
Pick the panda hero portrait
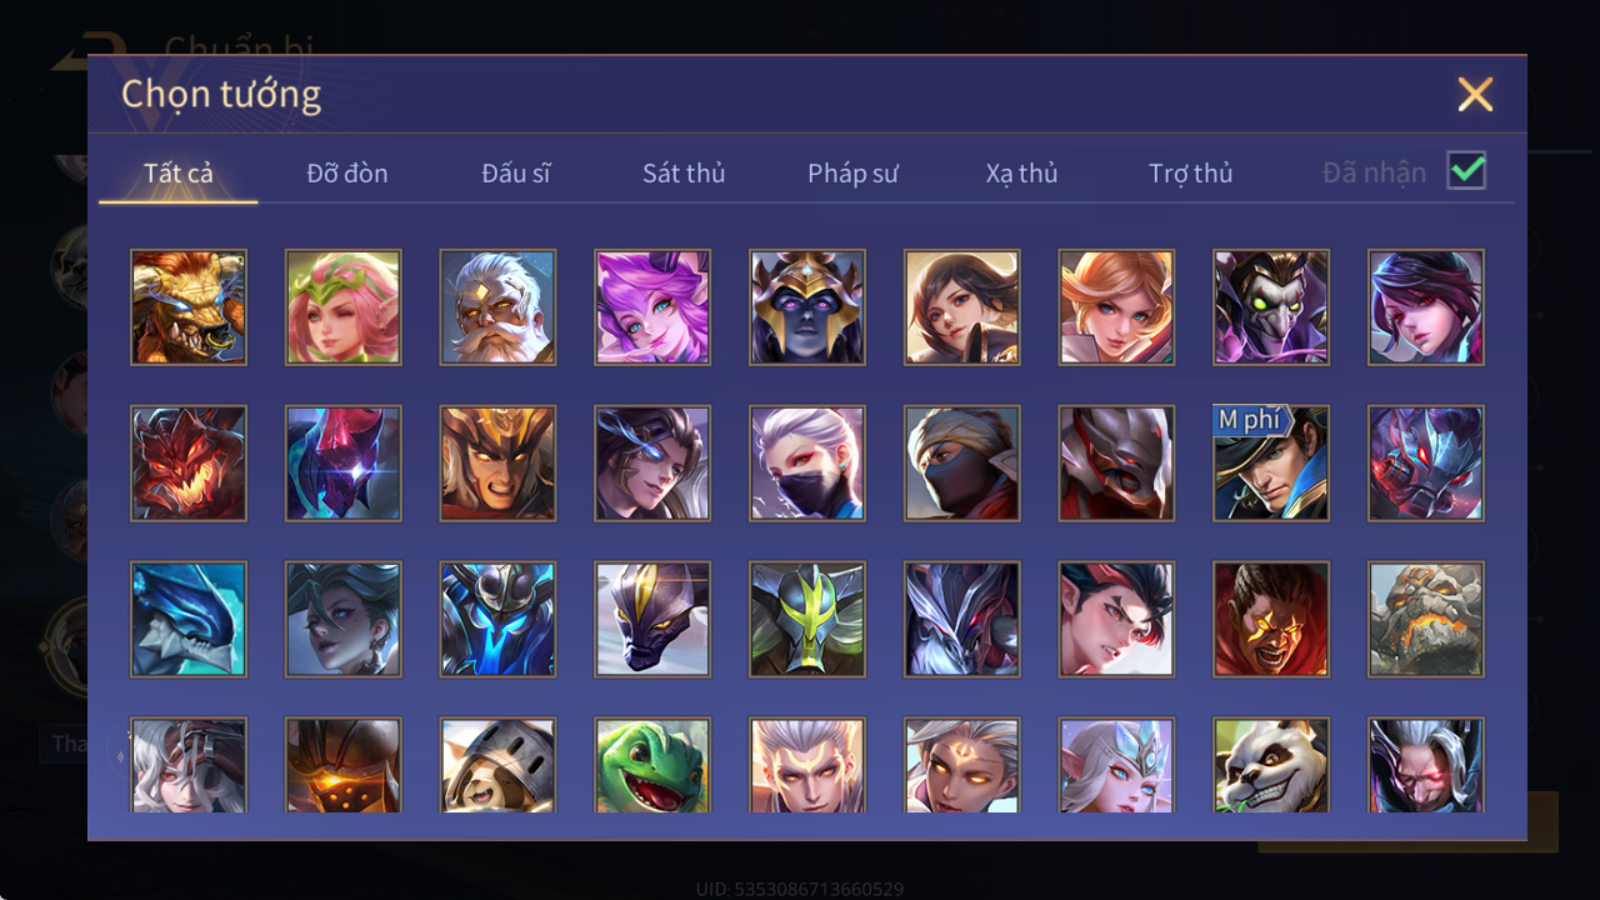(x=1271, y=765)
